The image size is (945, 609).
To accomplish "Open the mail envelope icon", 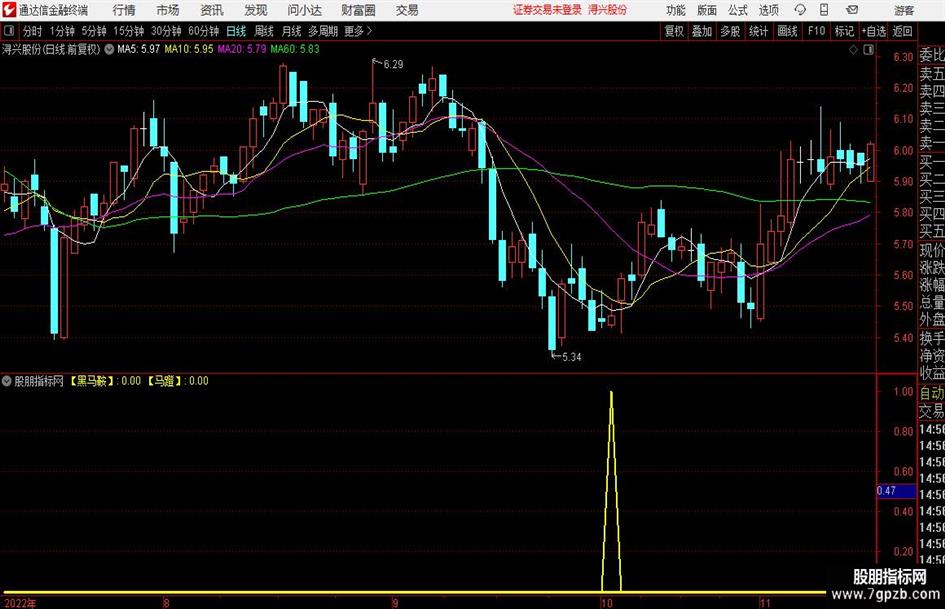I will tap(852, 10).
